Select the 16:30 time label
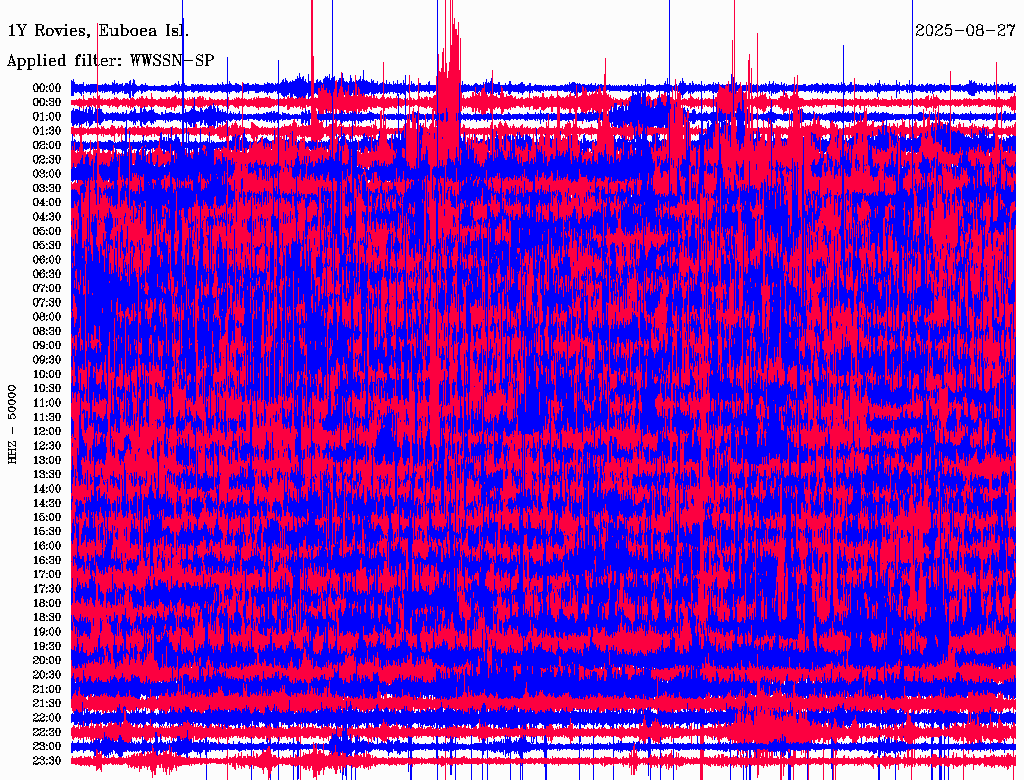 [x=47, y=560]
